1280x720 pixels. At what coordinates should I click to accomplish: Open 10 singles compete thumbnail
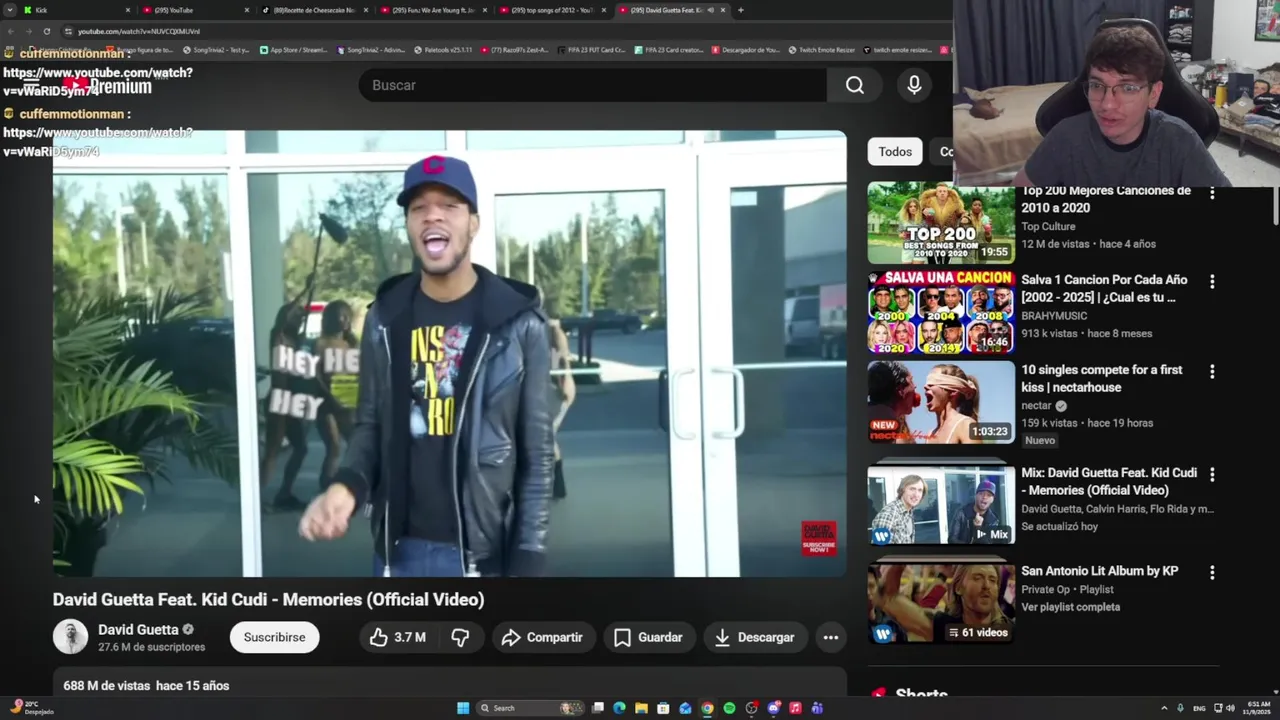pos(941,402)
